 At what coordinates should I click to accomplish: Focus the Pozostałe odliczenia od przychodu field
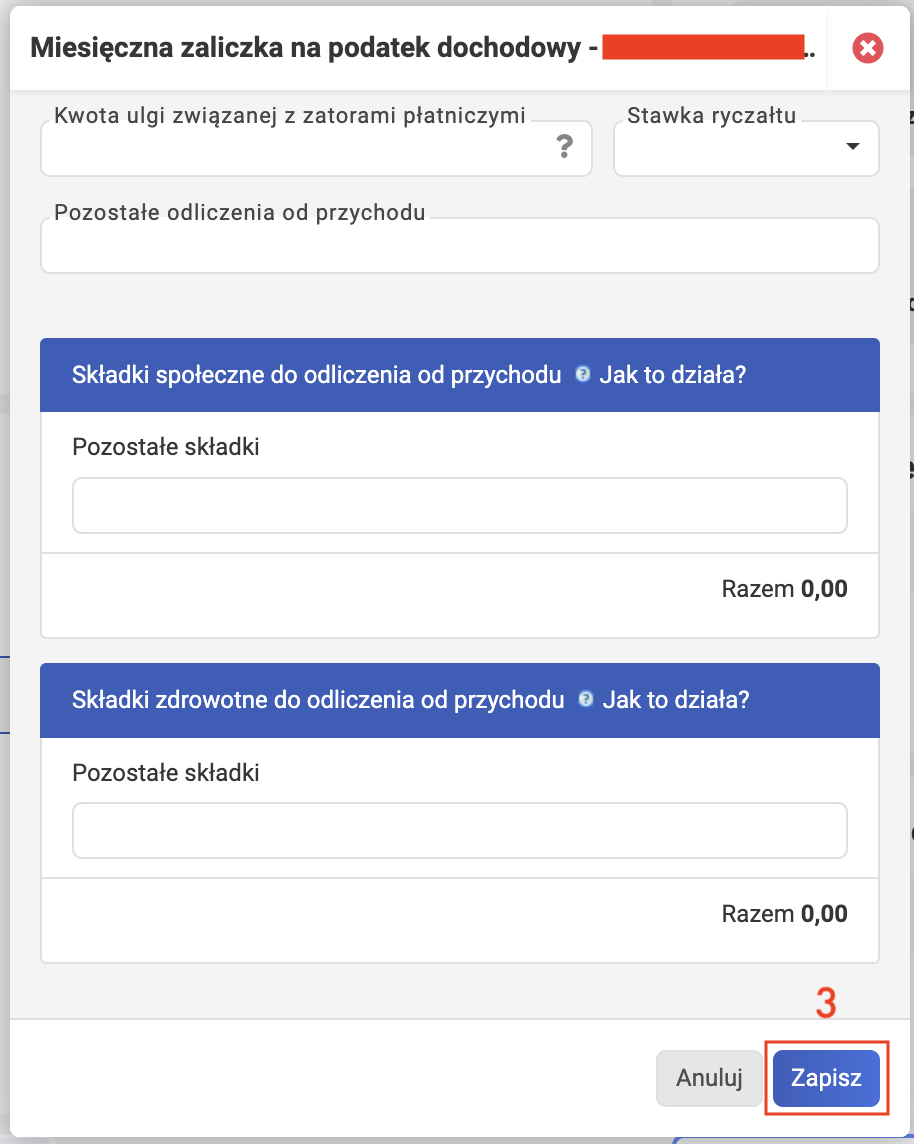tap(460, 245)
